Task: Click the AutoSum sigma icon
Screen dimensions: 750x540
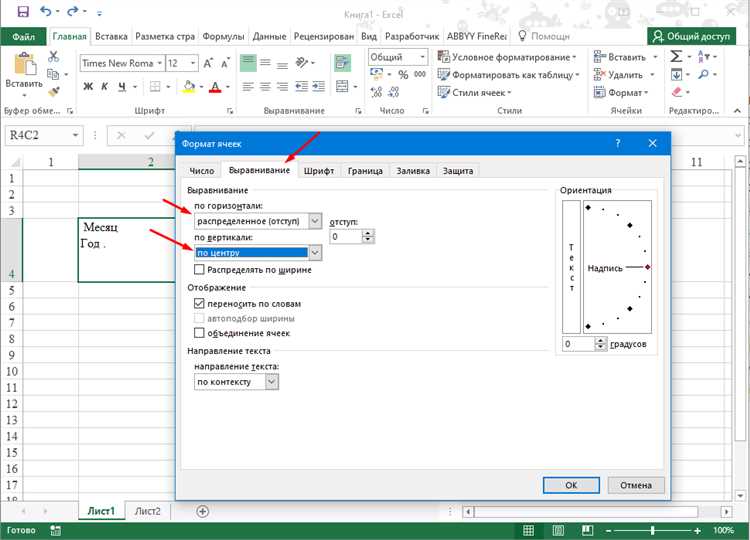Action: [x=677, y=58]
